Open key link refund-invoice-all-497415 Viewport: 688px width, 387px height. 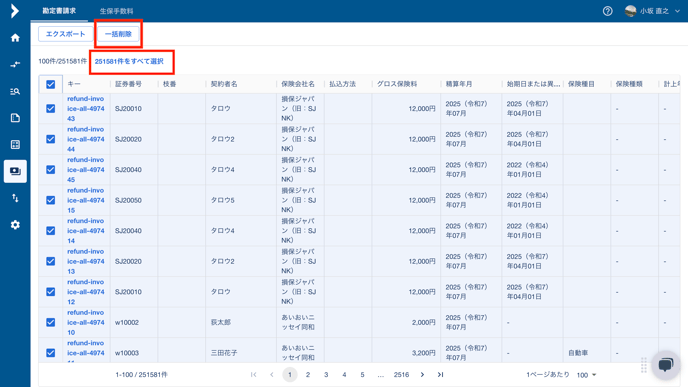pos(86,200)
